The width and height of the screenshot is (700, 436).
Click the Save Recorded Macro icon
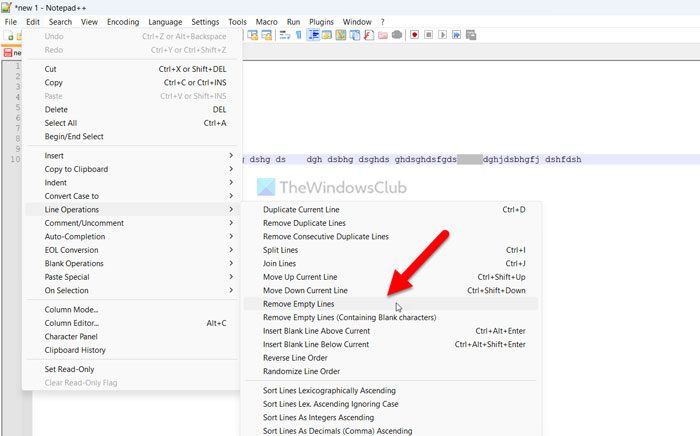click(x=472, y=35)
